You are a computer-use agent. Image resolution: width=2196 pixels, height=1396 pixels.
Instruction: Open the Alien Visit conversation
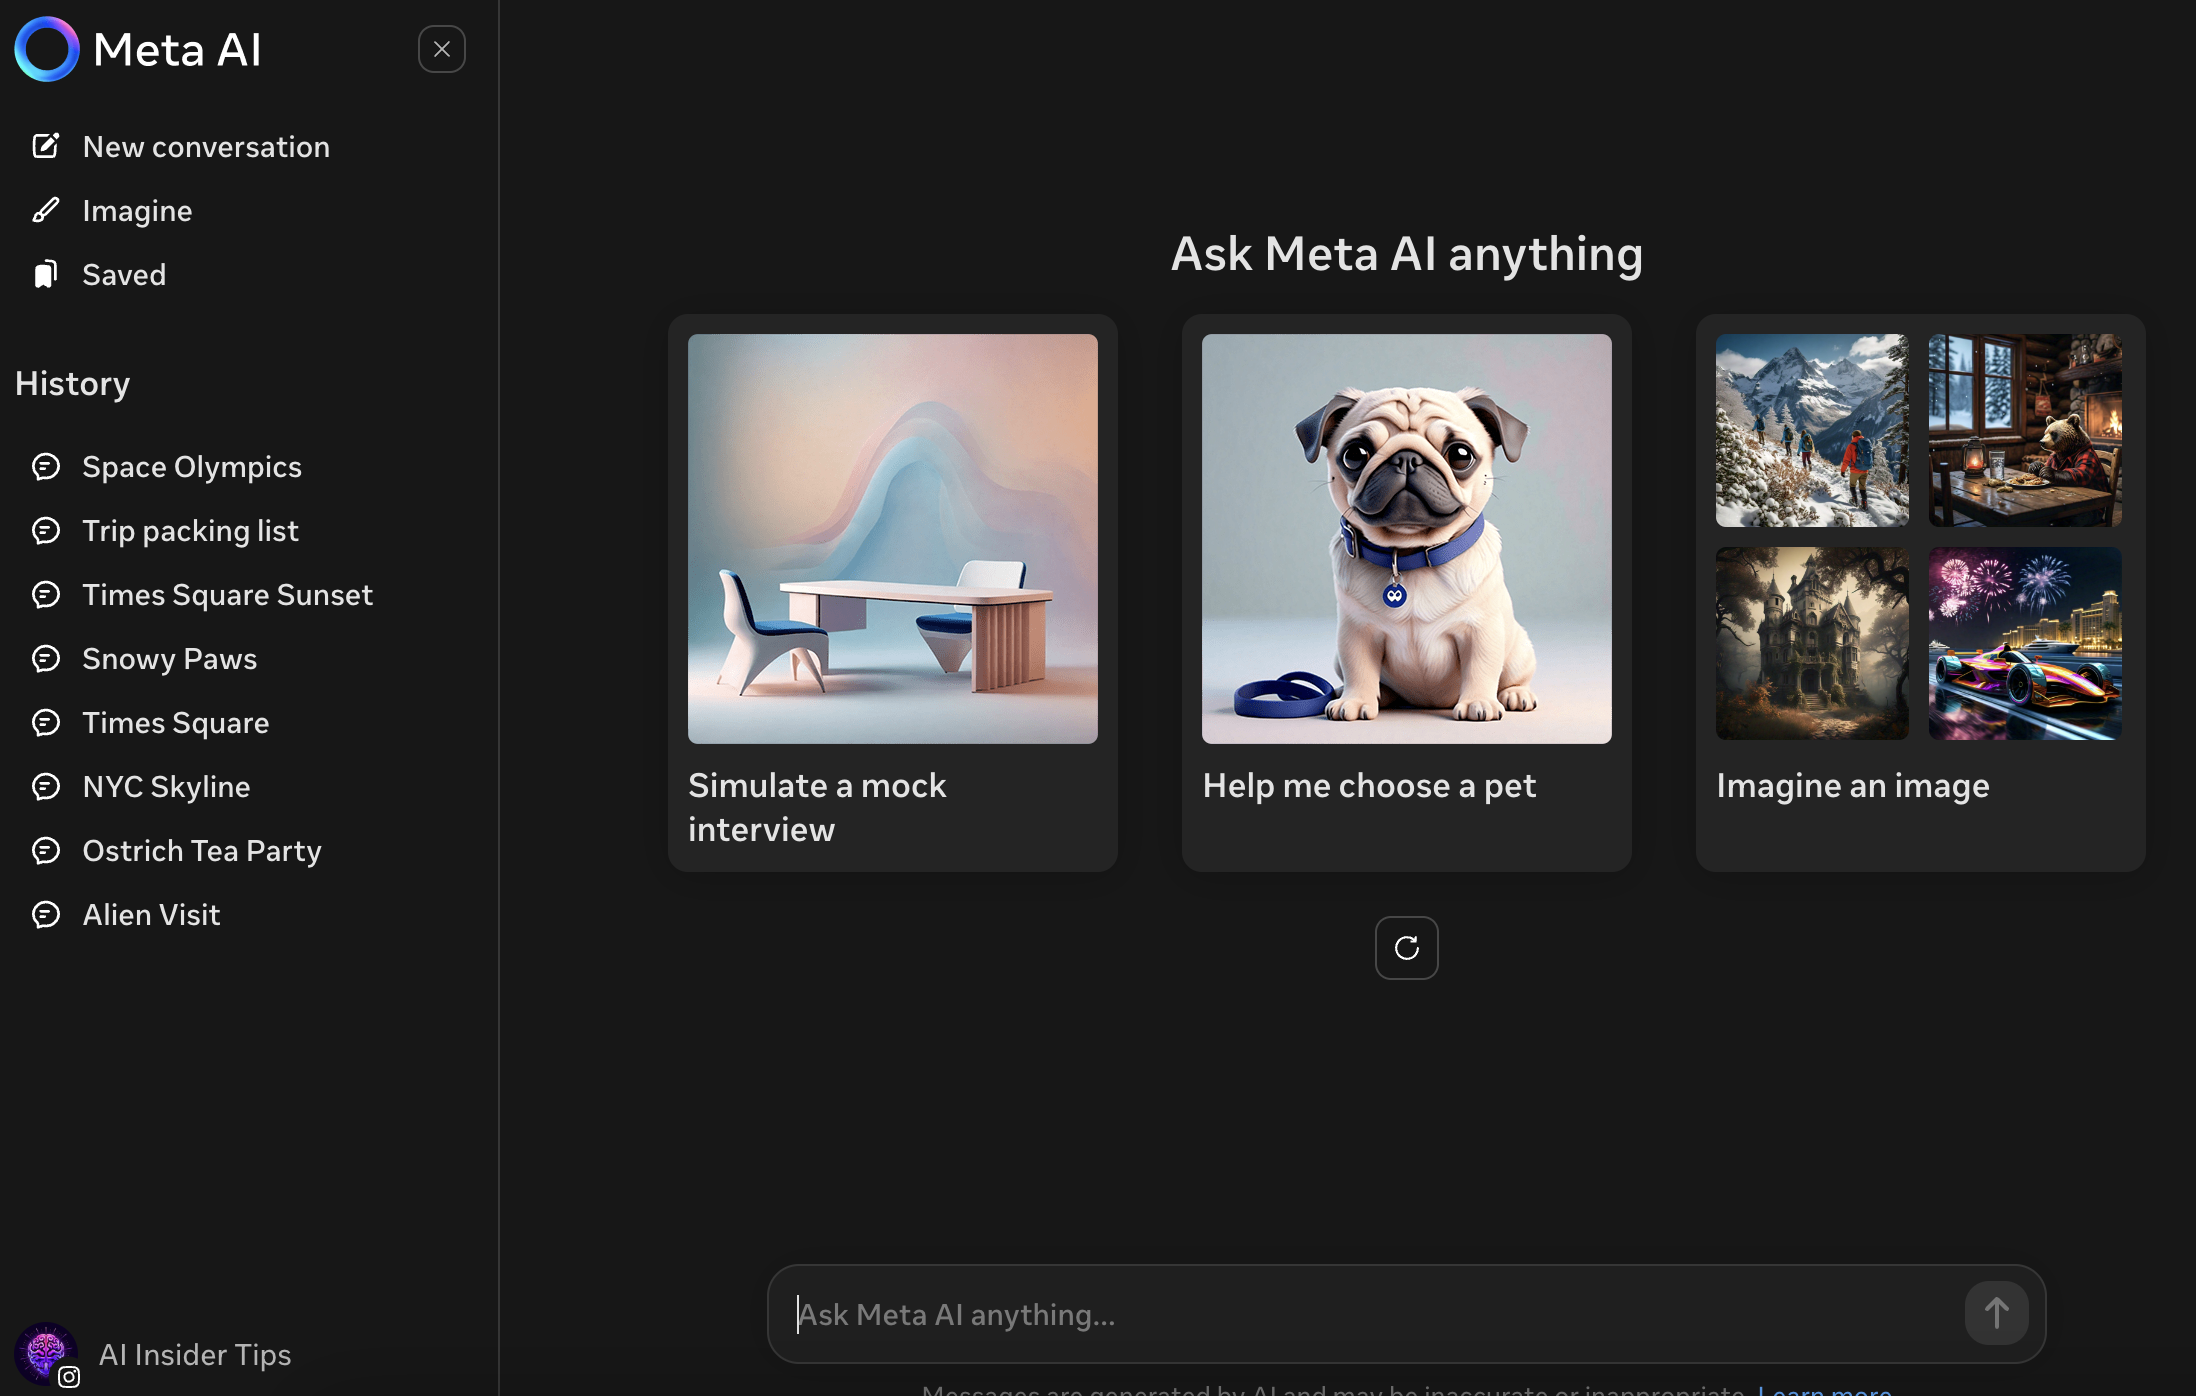(x=151, y=914)
